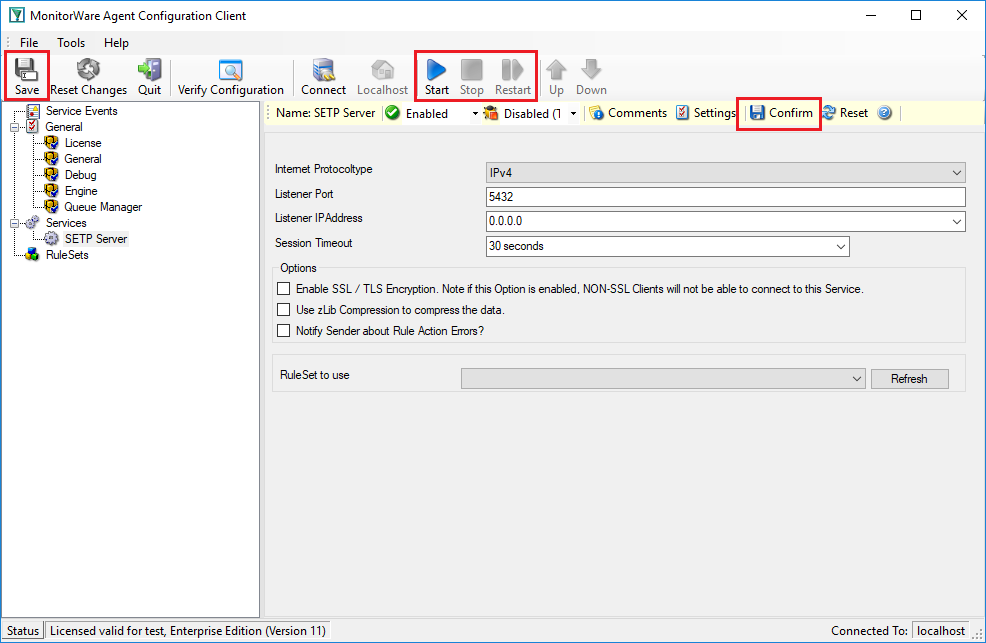Open Verify Configuration from the toolbar
Screen dimensions: 986x643
click(231, 77)
